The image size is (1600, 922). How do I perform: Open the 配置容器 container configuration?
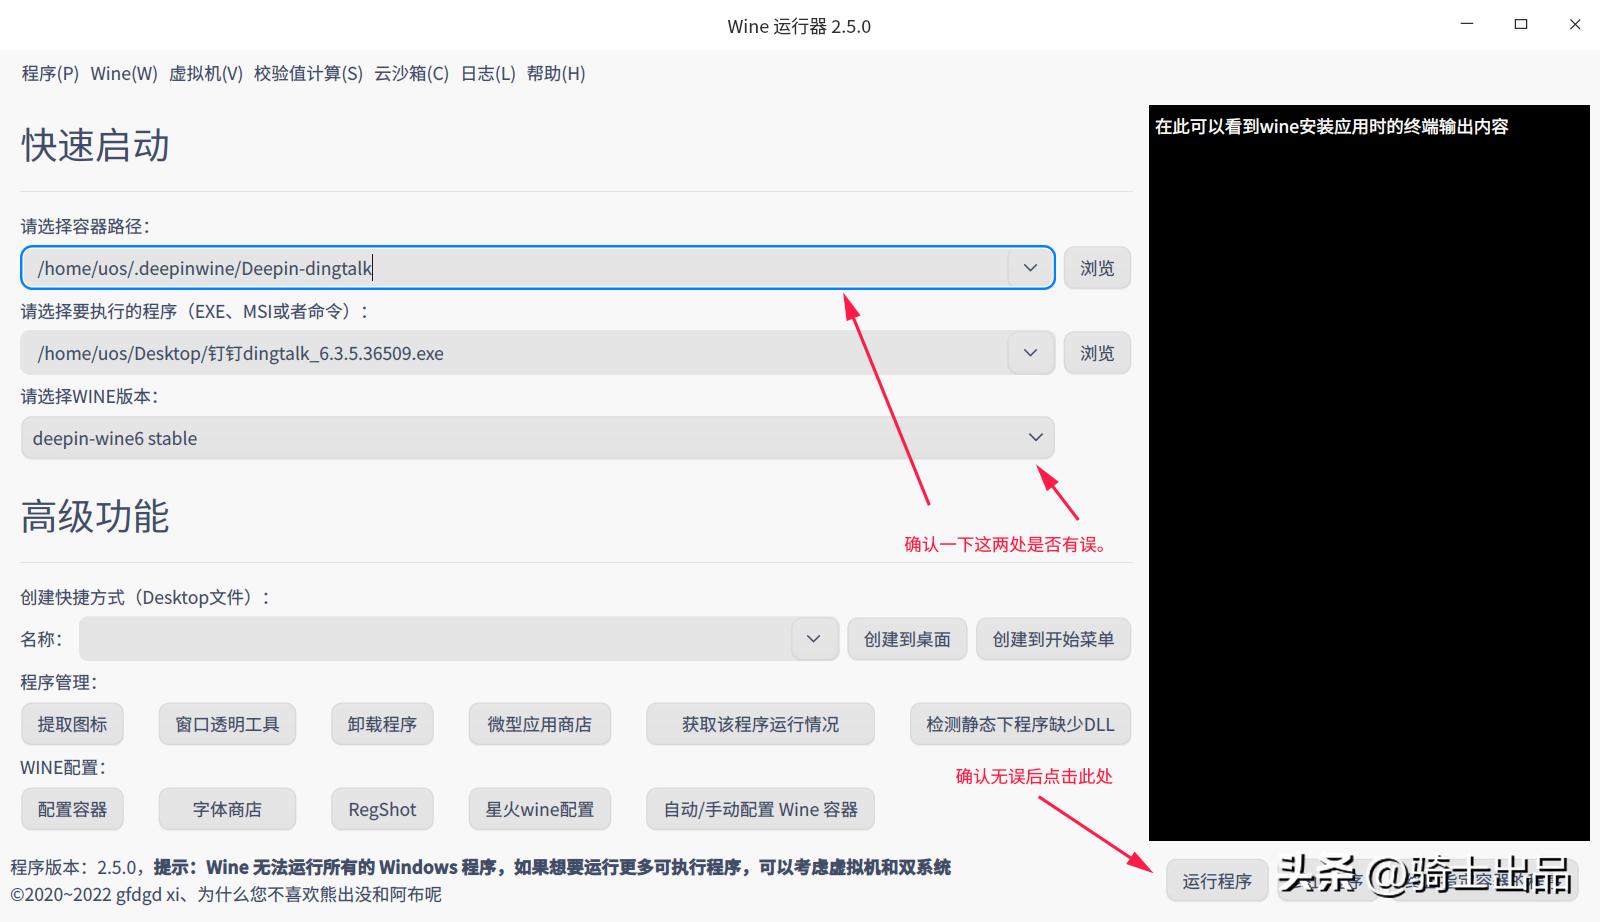click(71, 809)
